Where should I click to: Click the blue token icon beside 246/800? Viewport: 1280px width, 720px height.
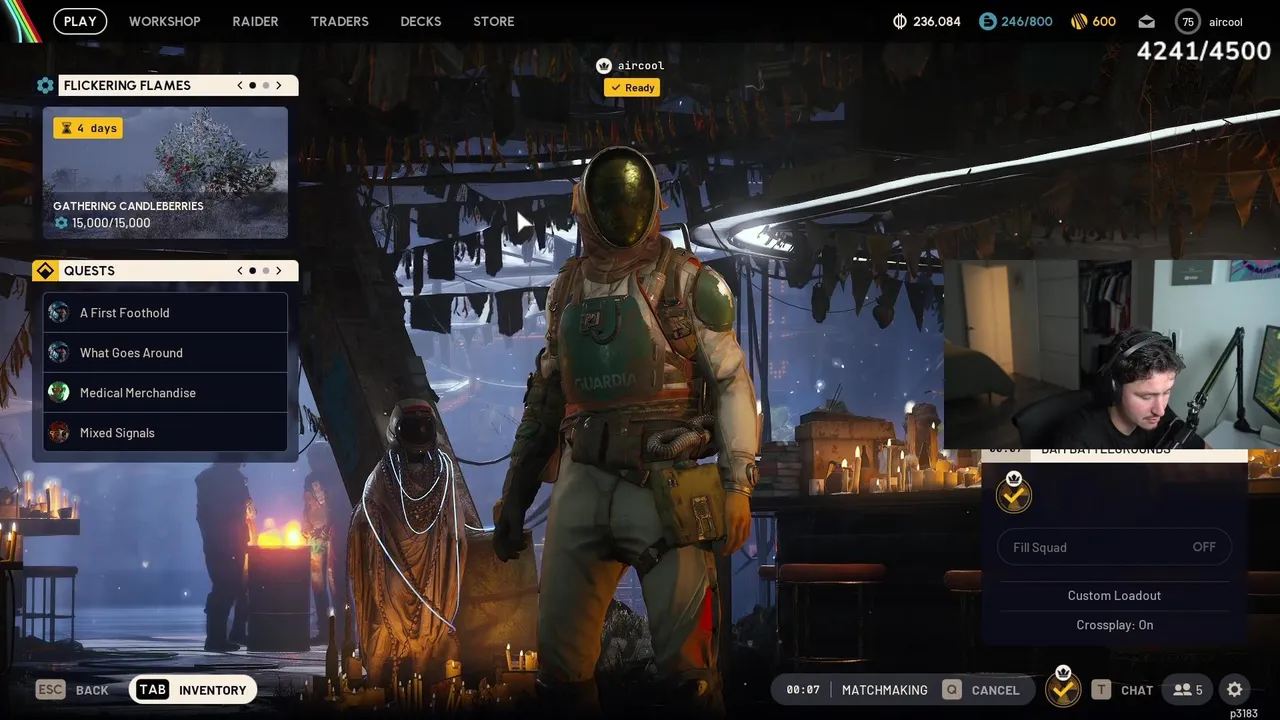(987, 21)
